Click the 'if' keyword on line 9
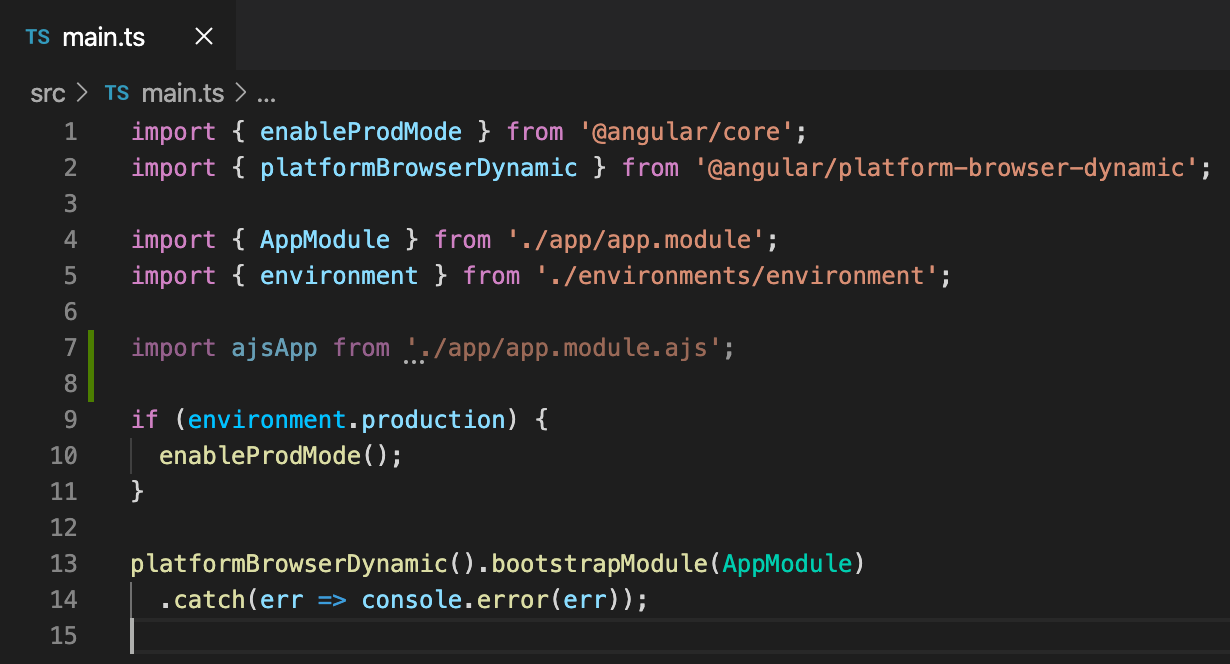Image resolution: width=1230 pixels, height=664 pixels. click(145, 420)
